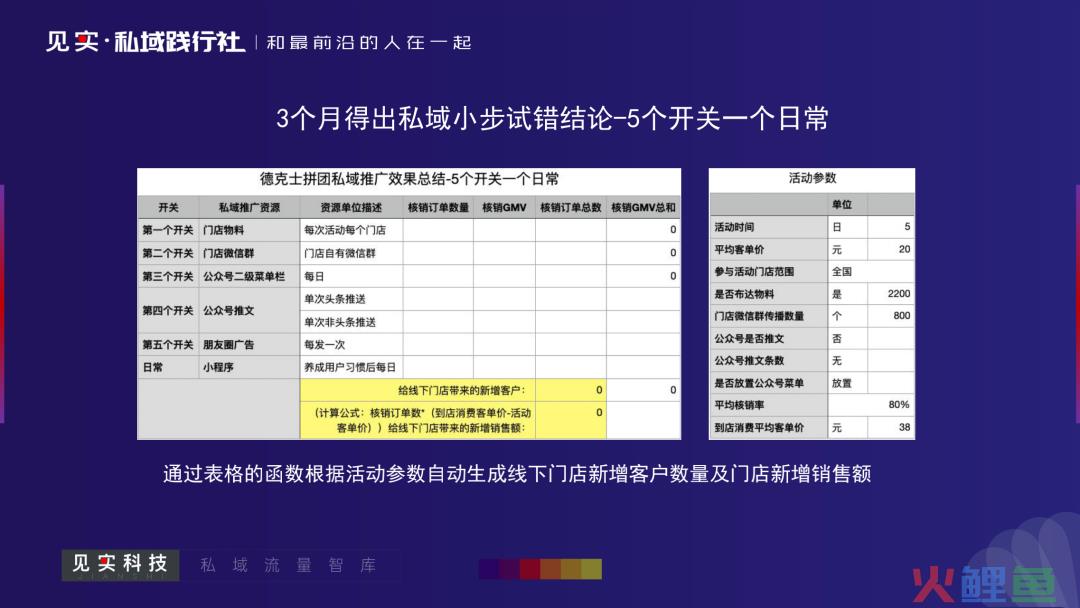
Task: Click the tagline '和最前沿的人在一起'
Action: click(x=368, y=43)
